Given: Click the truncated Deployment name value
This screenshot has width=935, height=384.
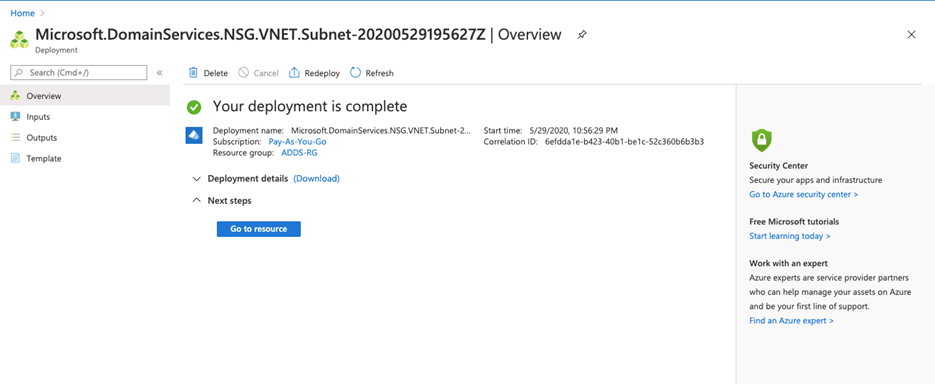Looking at the screenshot, I should [380, 130].
